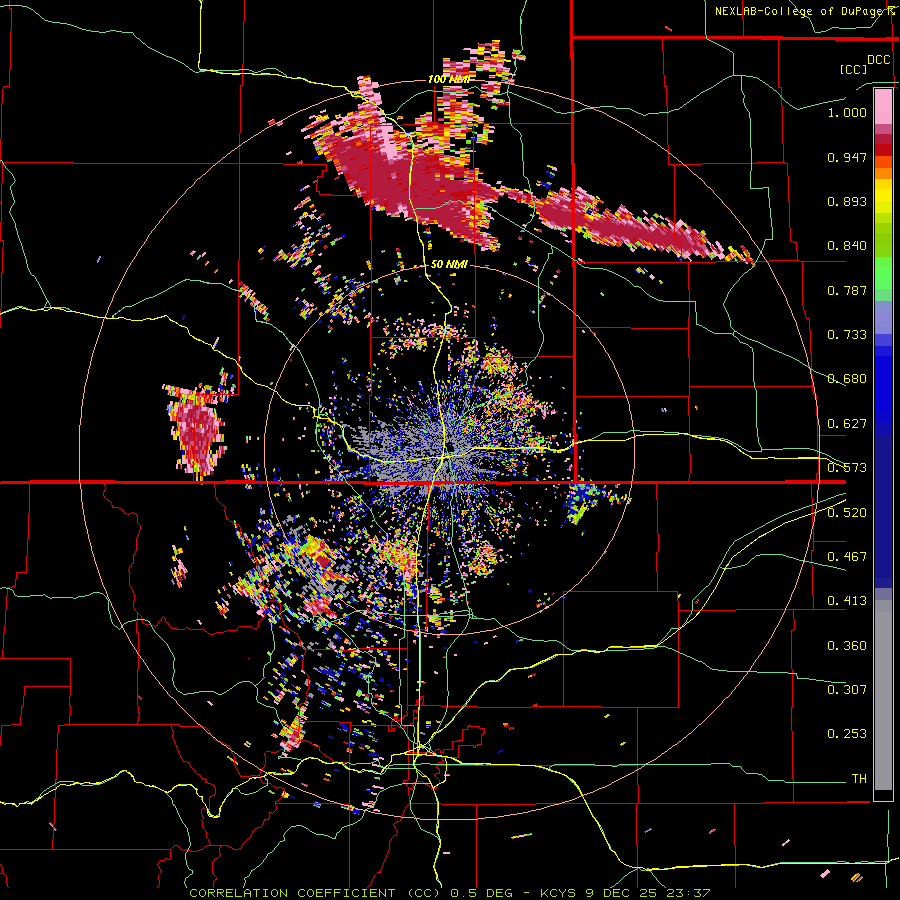Select the 0.627 legend value
900x900 pixels.
[847, 424]
